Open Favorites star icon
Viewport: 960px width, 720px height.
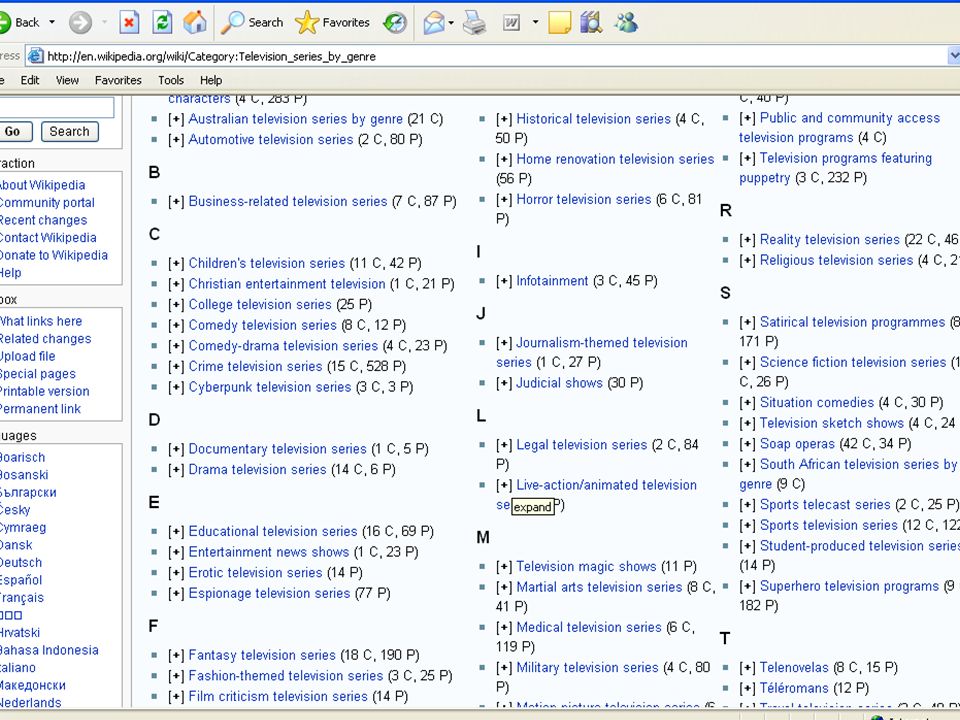307,23
